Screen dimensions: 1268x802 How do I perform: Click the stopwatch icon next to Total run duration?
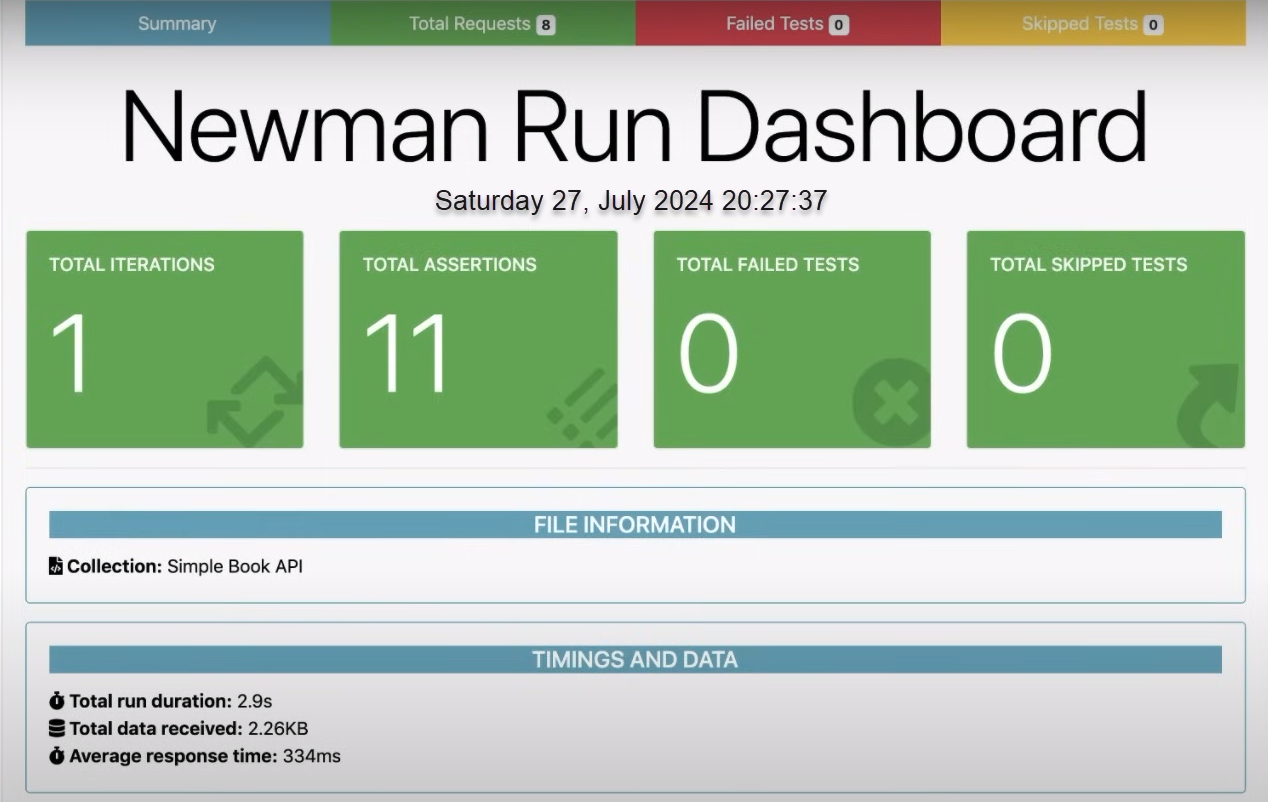click(55, 700)
